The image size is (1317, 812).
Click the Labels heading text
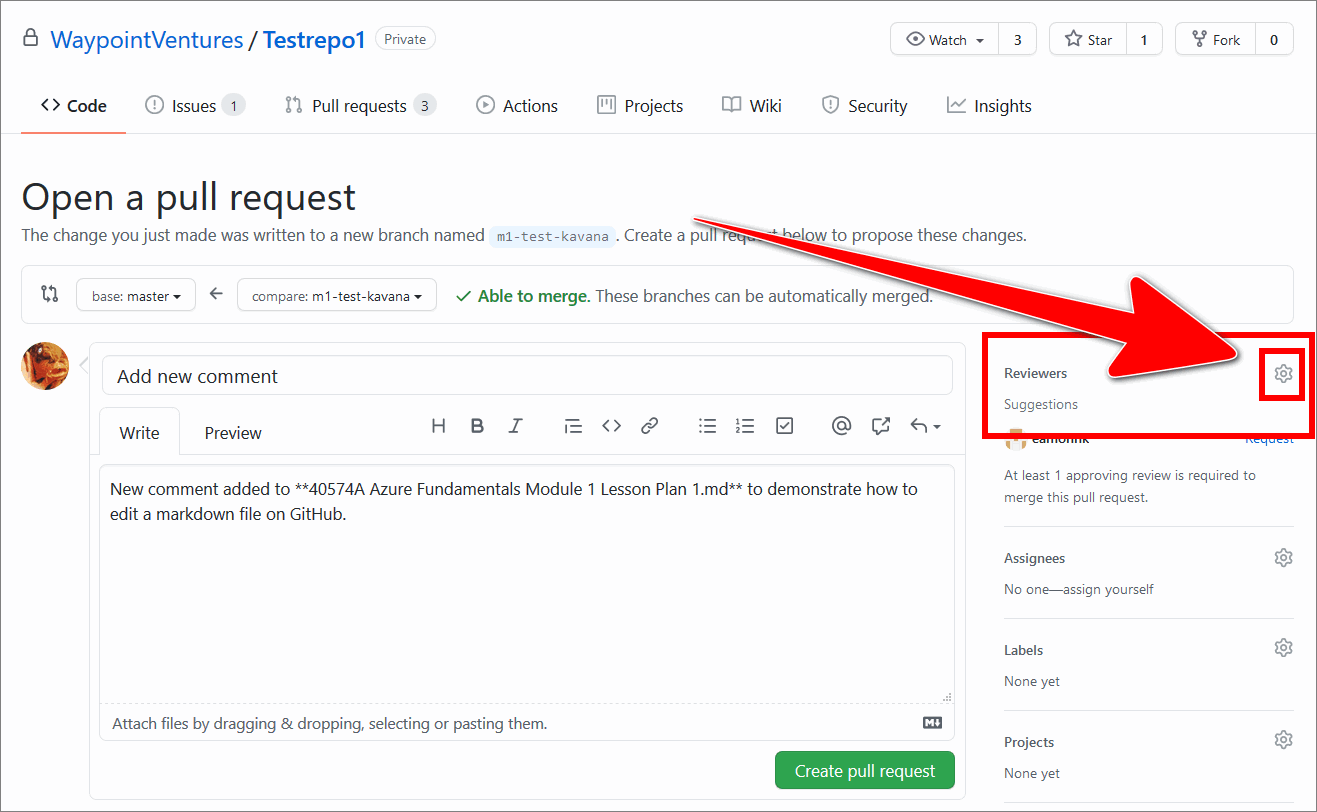pyautogui.click(x=1023, y=650)
